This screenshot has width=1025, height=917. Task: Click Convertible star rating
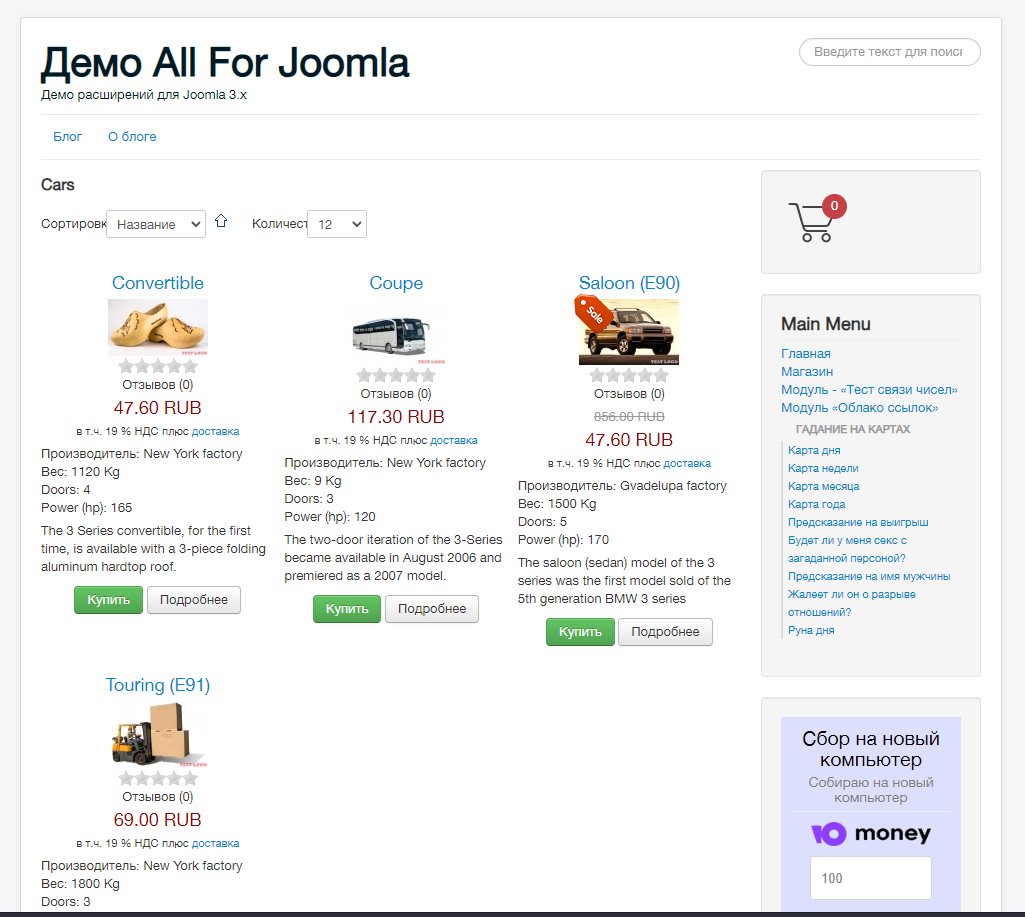point(158,366)
